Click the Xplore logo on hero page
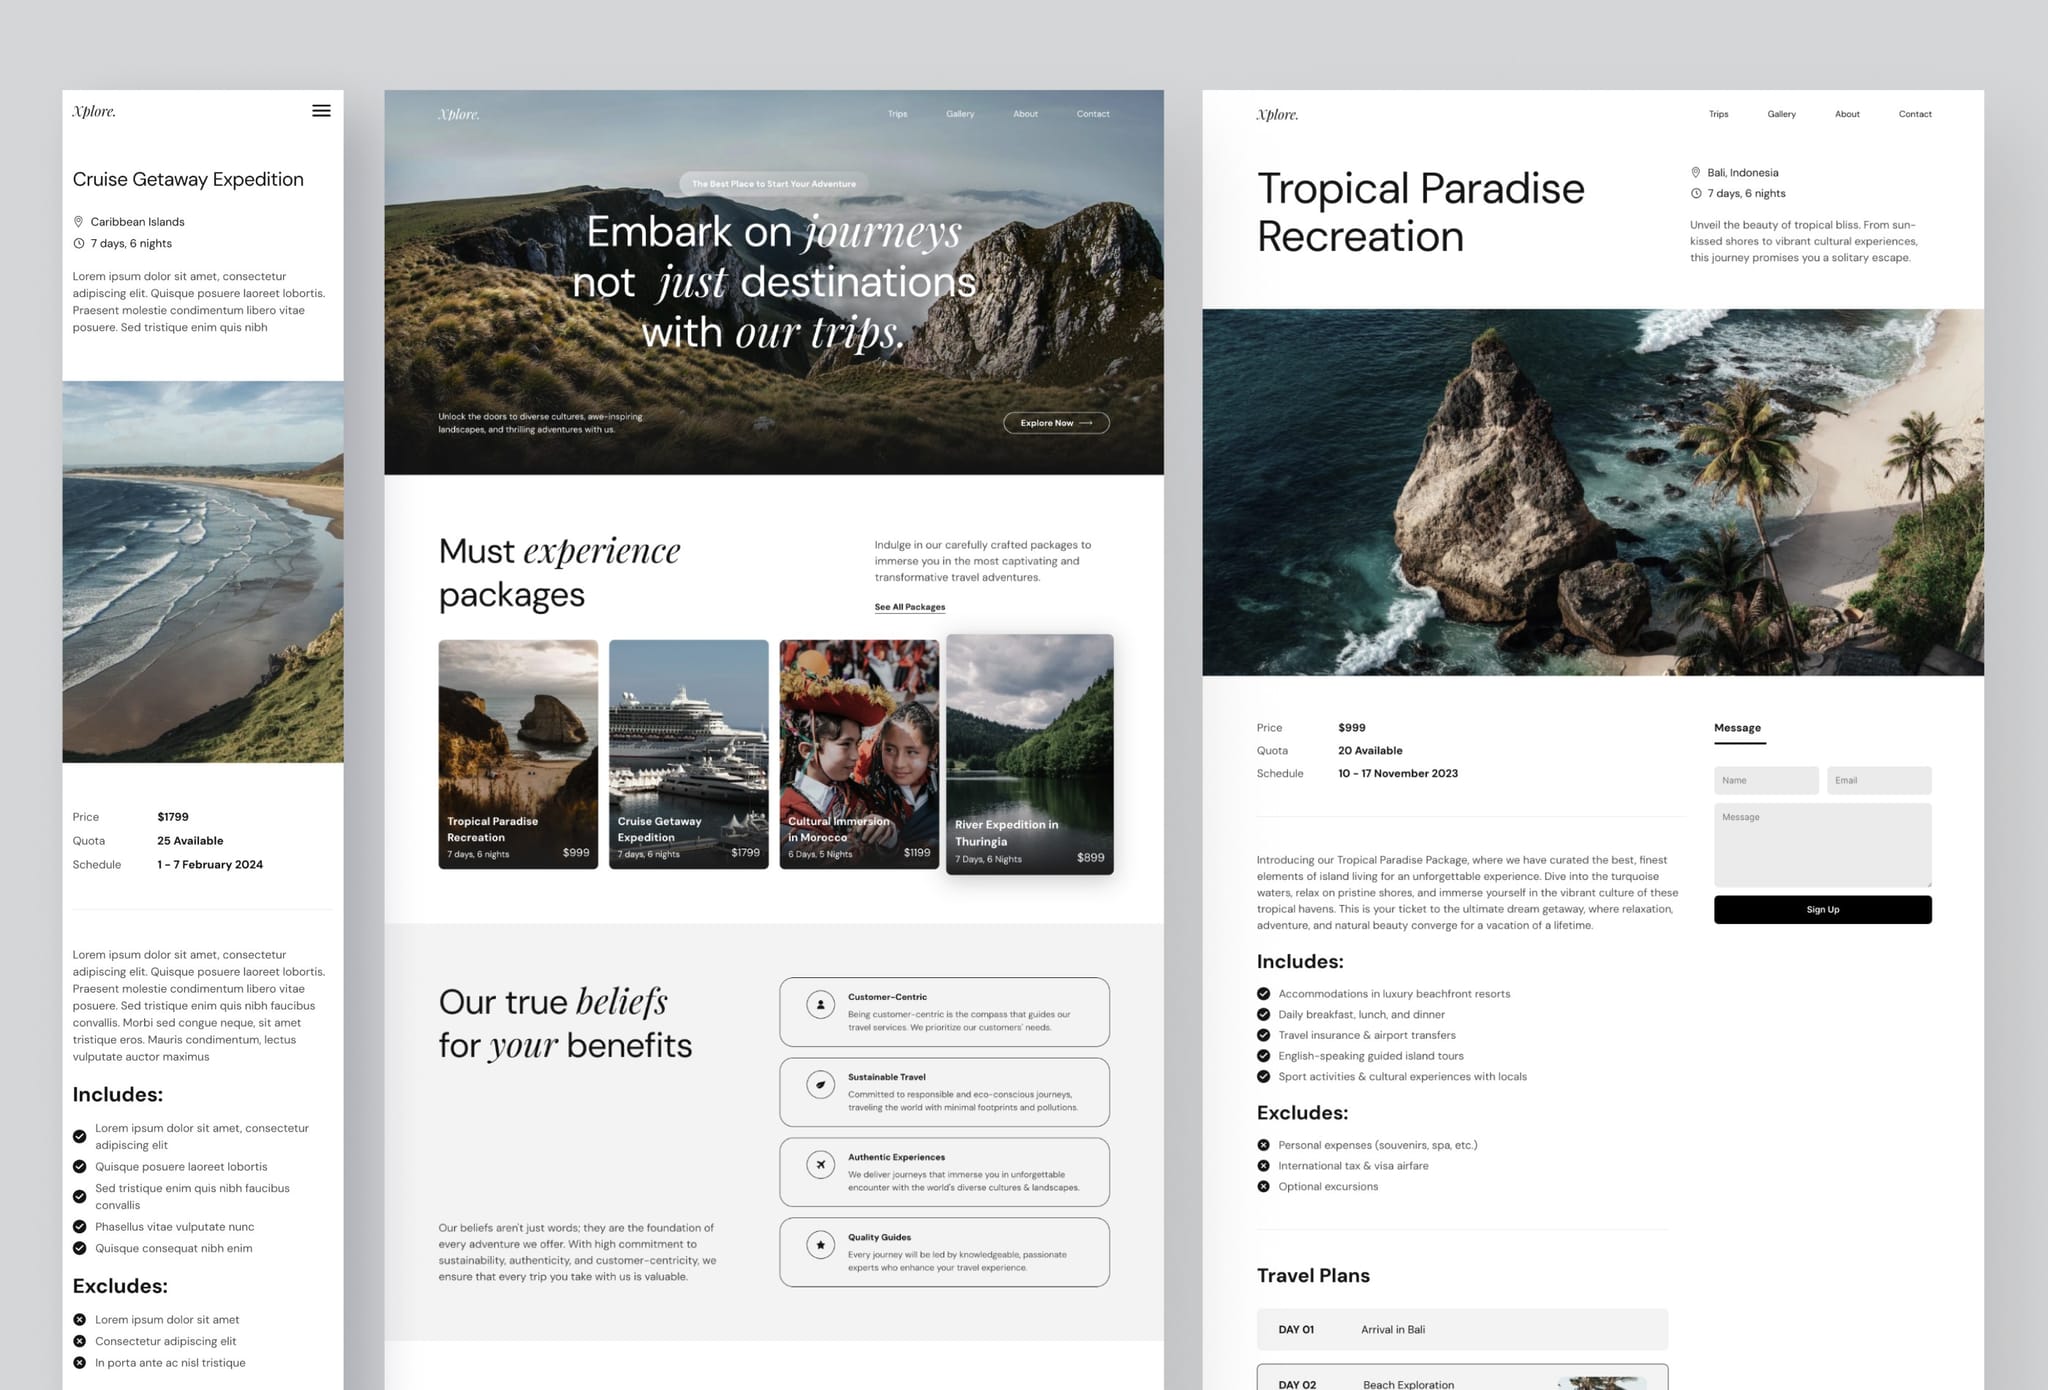This screenshot has width=2048, height=1390. click(x=459, y=114)
